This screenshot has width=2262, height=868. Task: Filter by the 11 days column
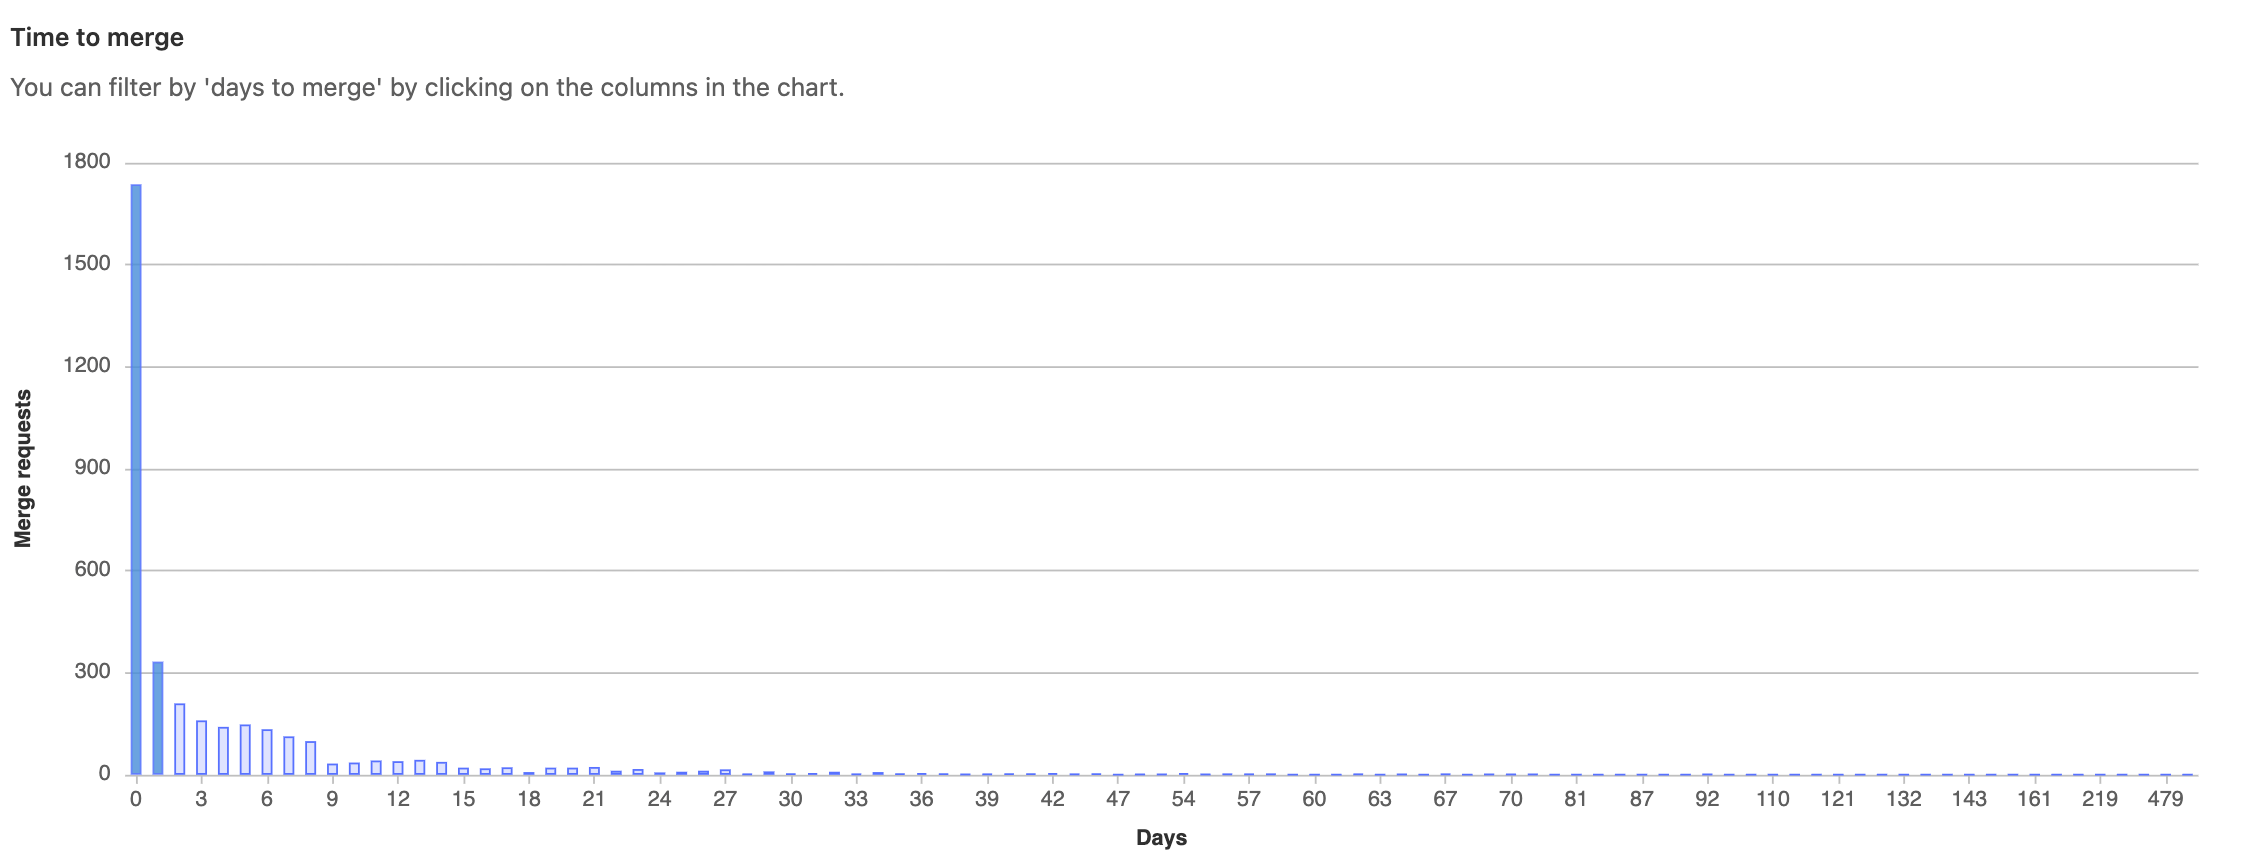click(x=376, y=767)
